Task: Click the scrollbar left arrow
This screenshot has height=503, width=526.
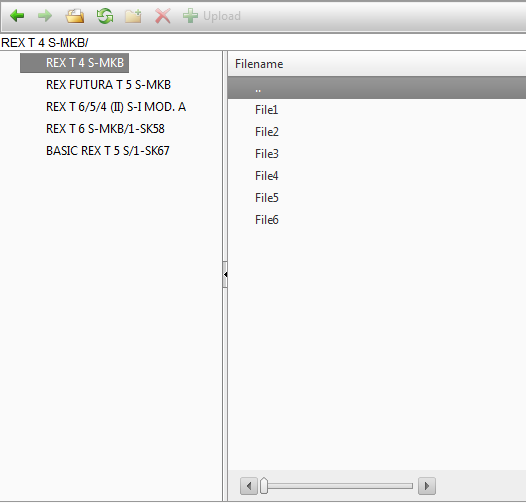Action: 249,486
